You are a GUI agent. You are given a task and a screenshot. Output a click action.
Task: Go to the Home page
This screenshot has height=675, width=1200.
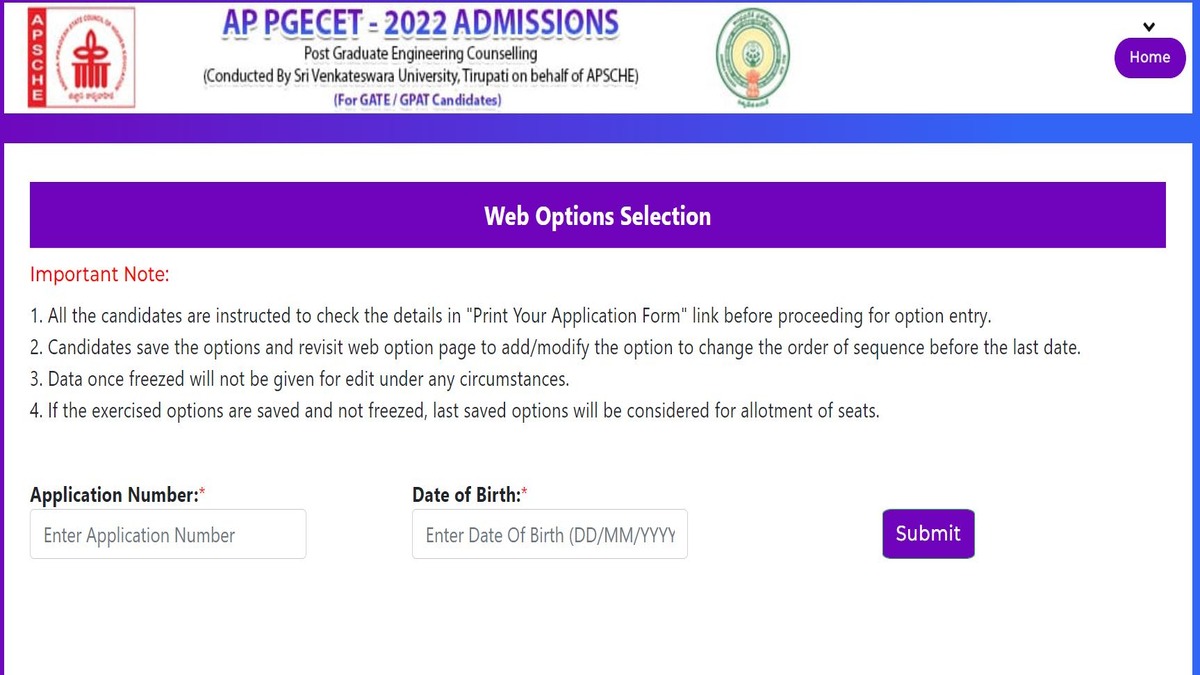[1149, 58]
